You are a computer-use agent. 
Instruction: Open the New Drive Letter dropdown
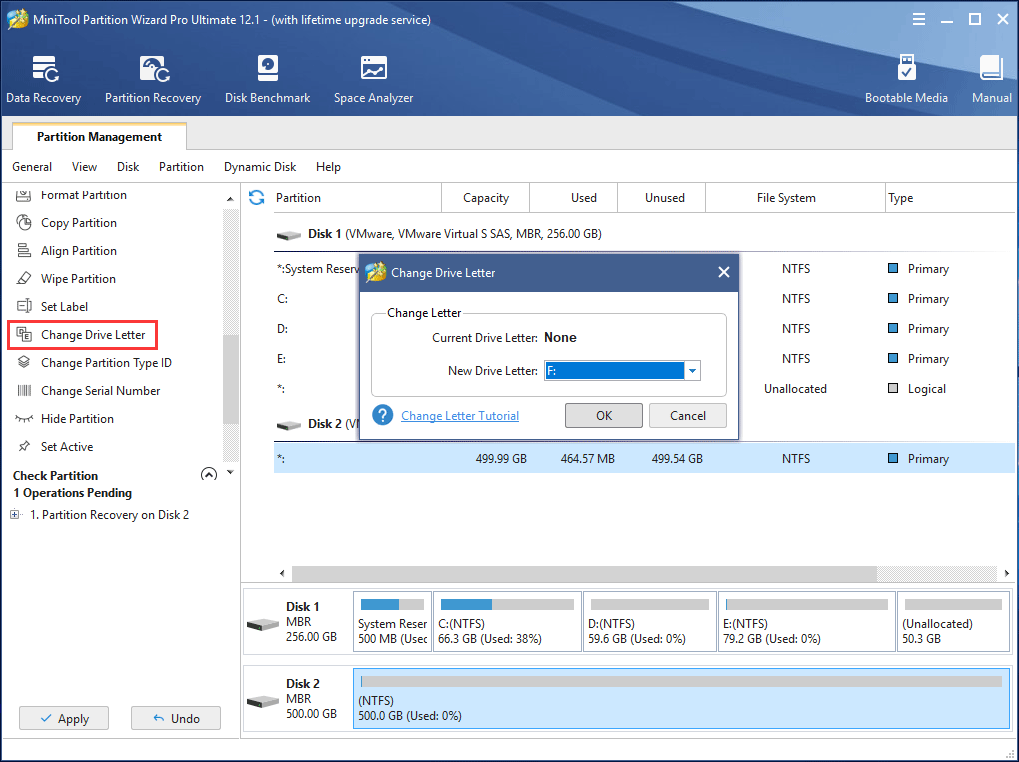click(692, 371)
